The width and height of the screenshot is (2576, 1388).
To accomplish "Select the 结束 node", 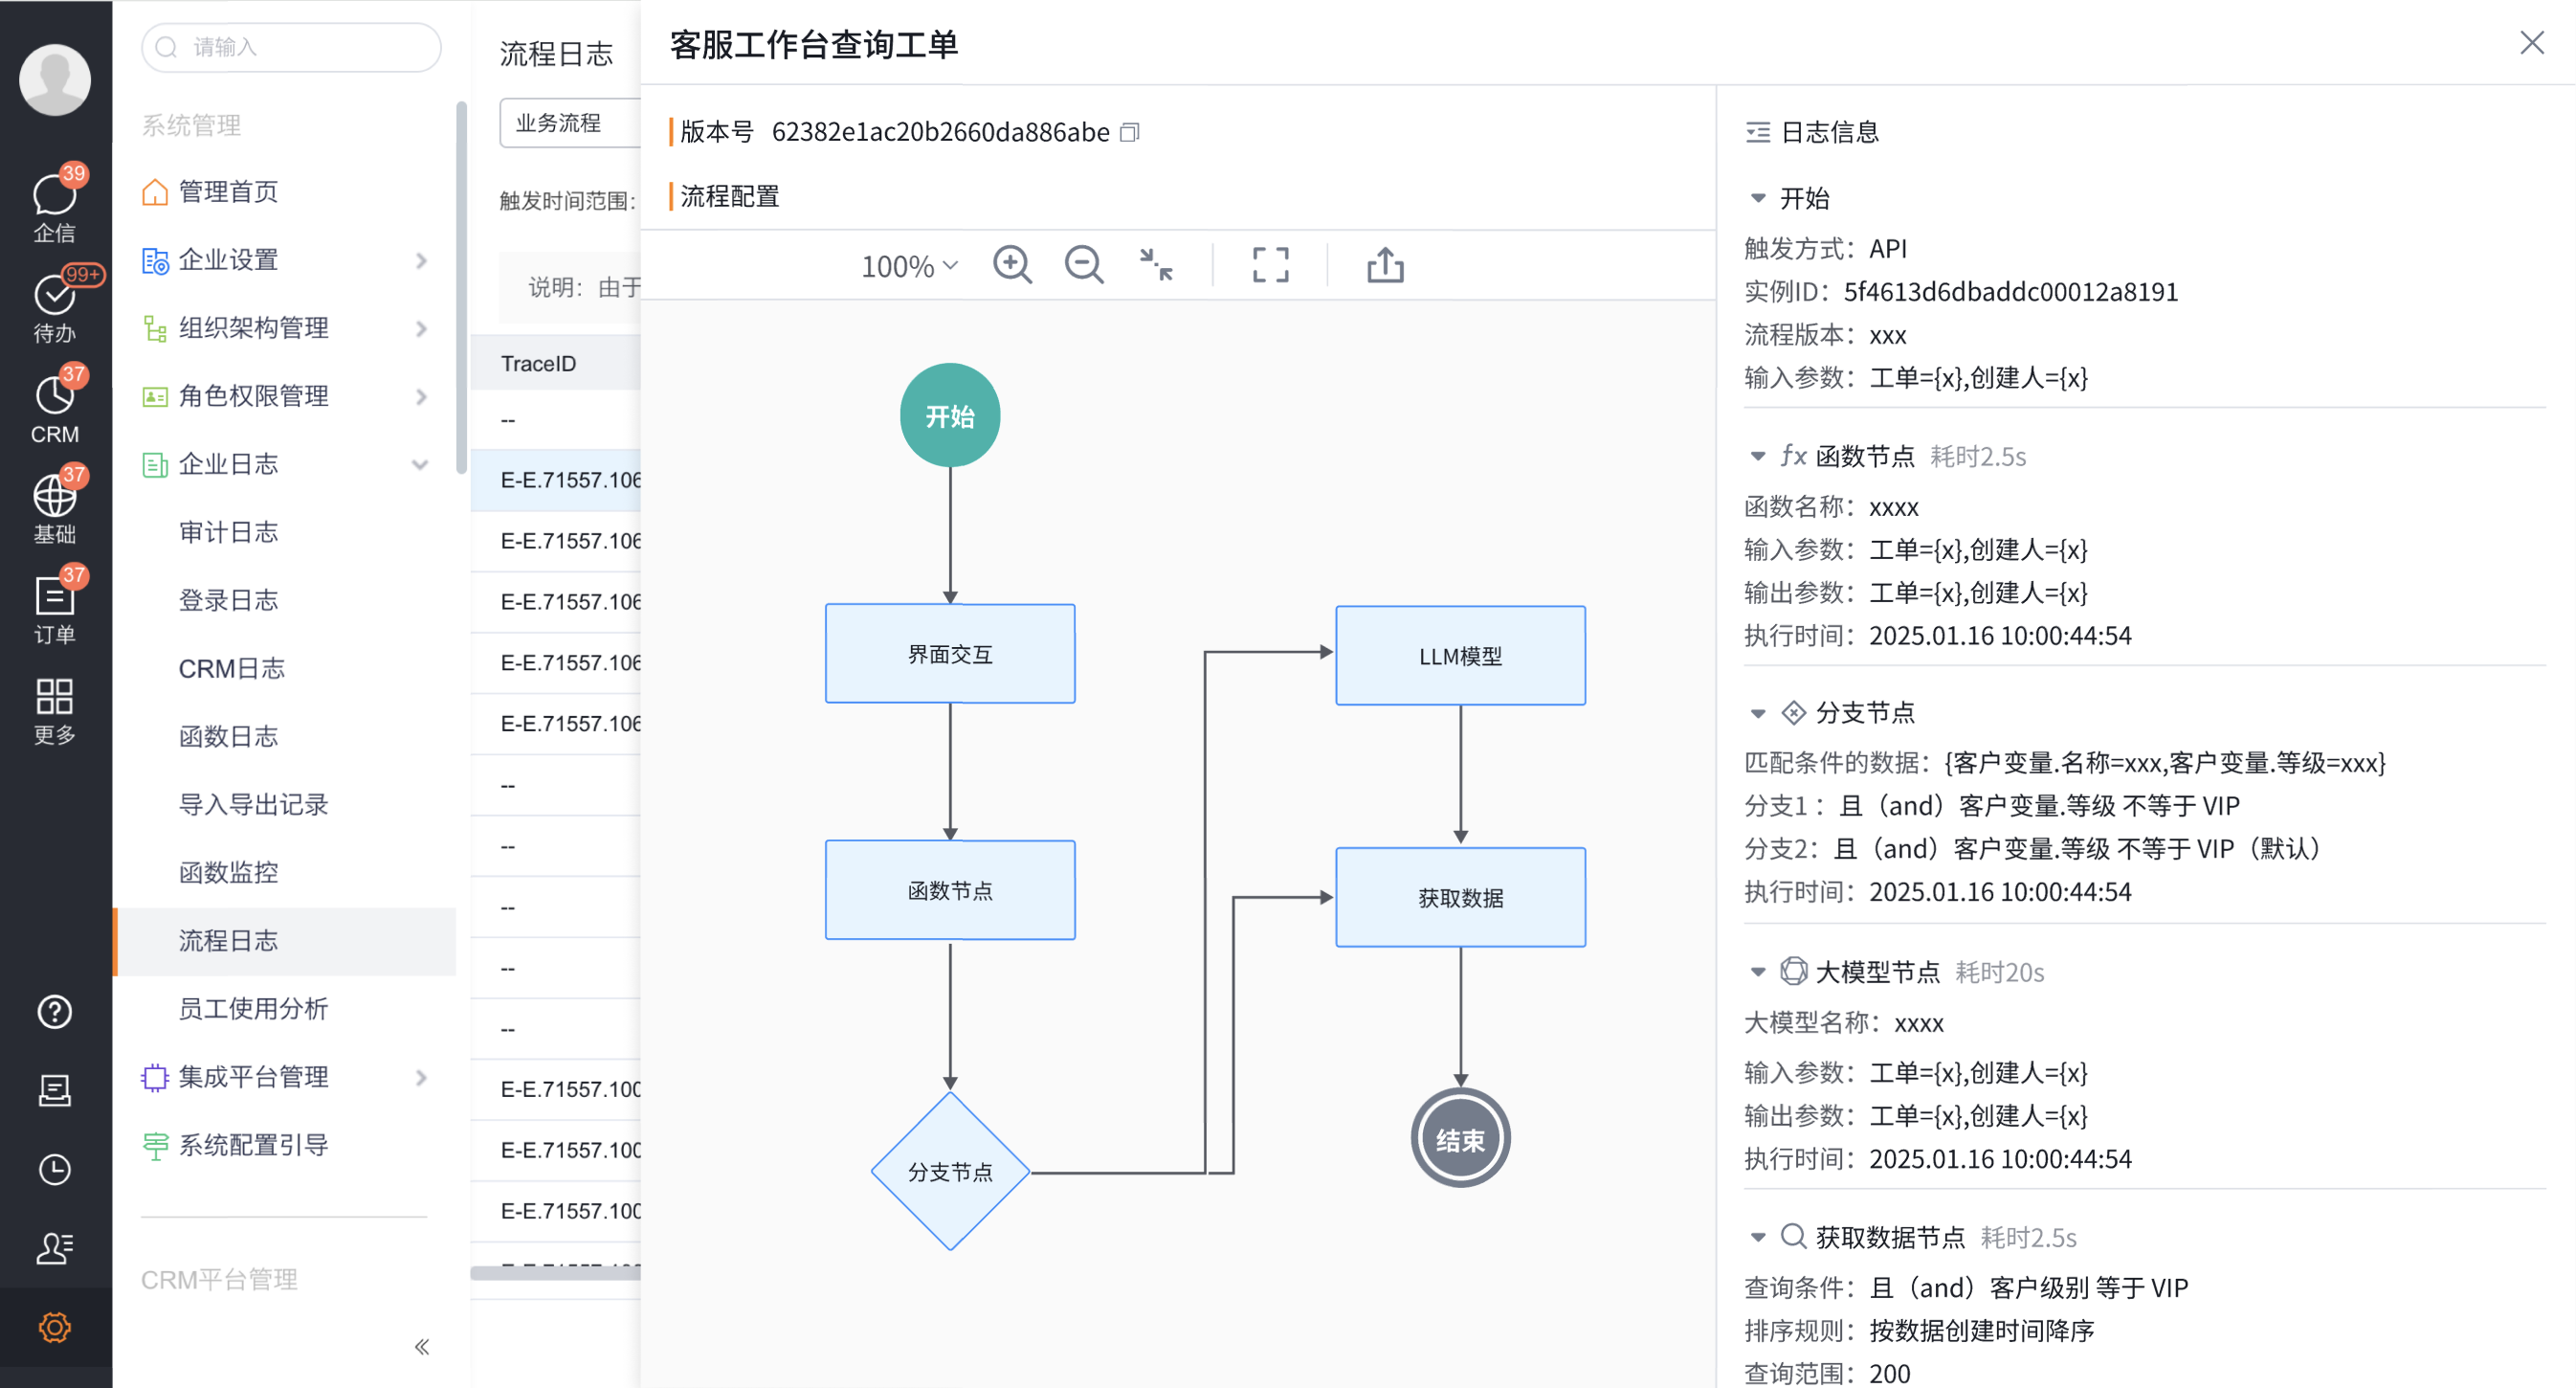I will 1460,1139.
